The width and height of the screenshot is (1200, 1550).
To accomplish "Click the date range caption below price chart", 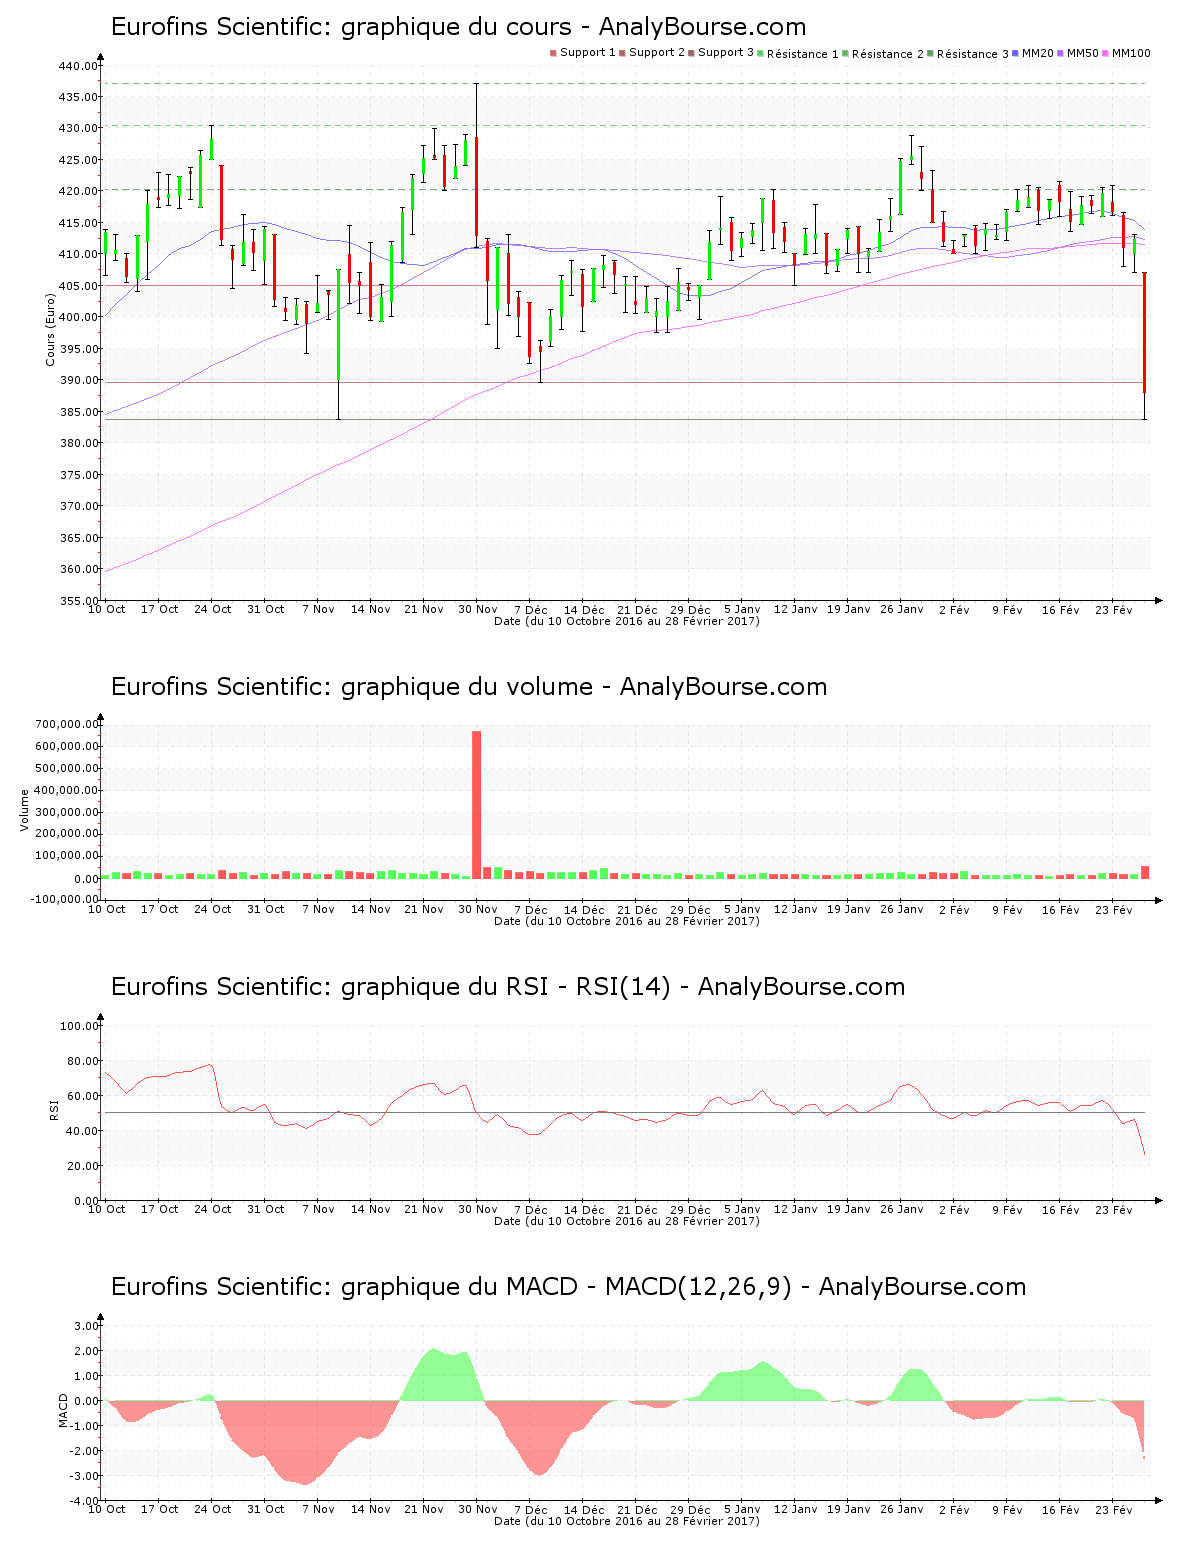I will point(627,621).
